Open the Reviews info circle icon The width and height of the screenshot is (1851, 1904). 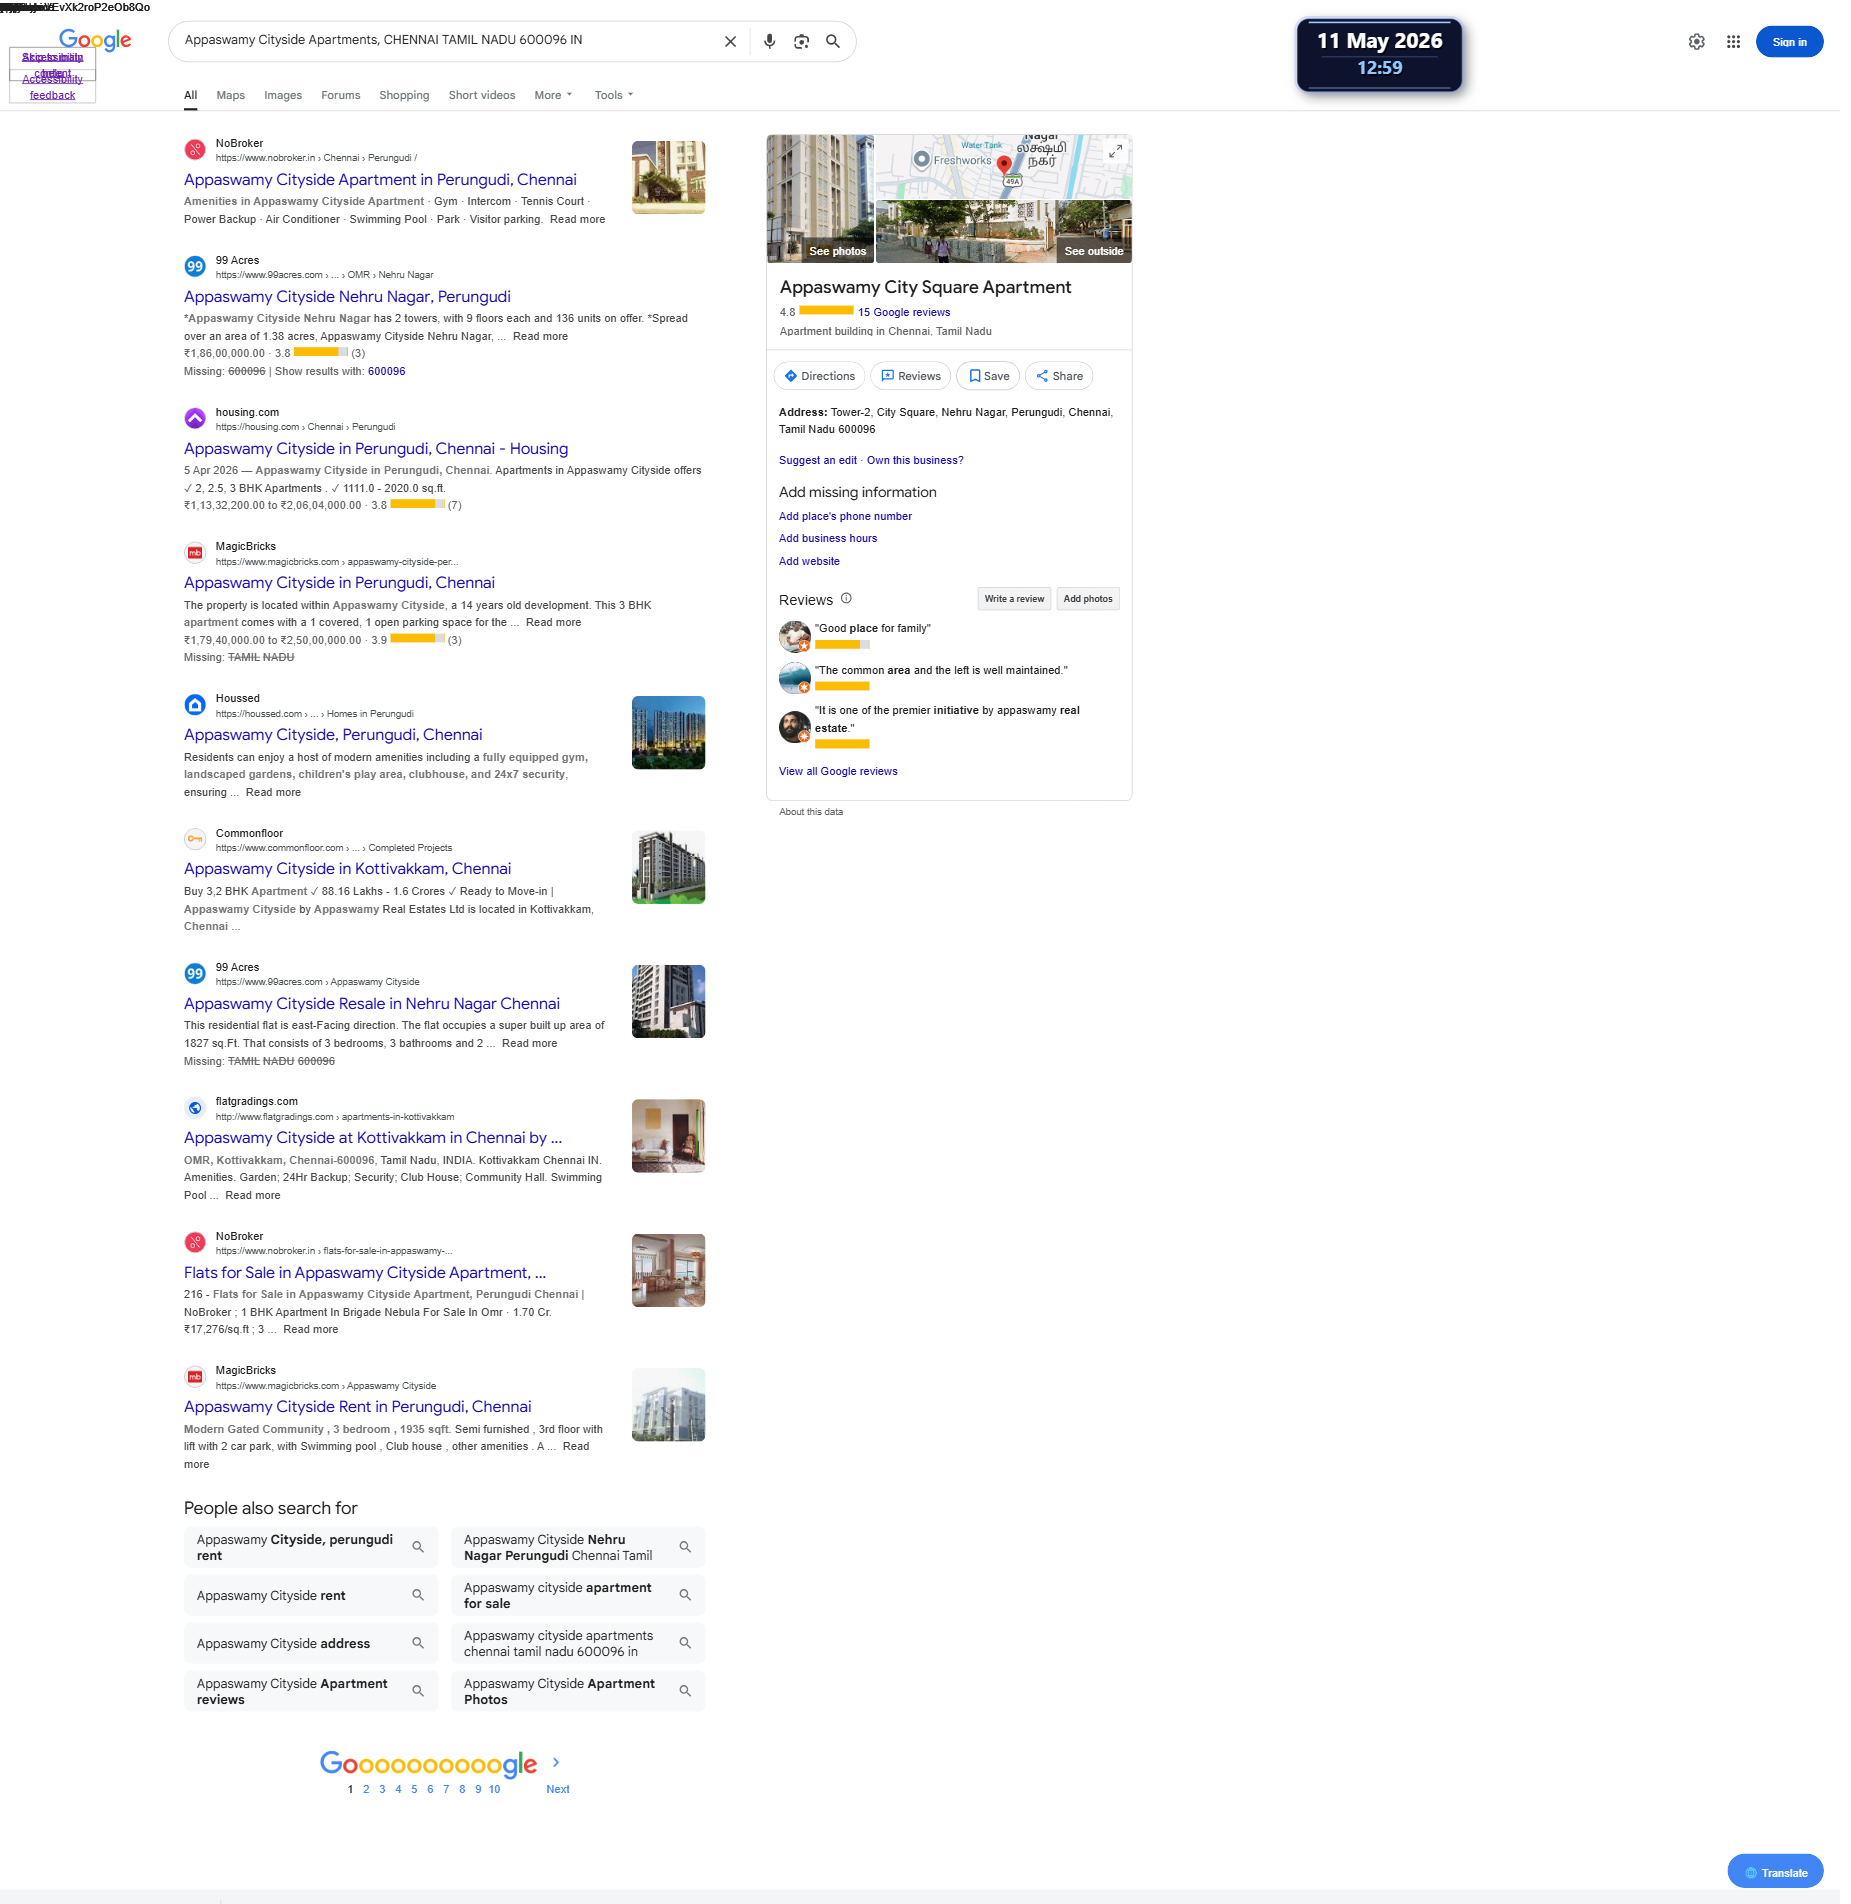click(846, 598)
